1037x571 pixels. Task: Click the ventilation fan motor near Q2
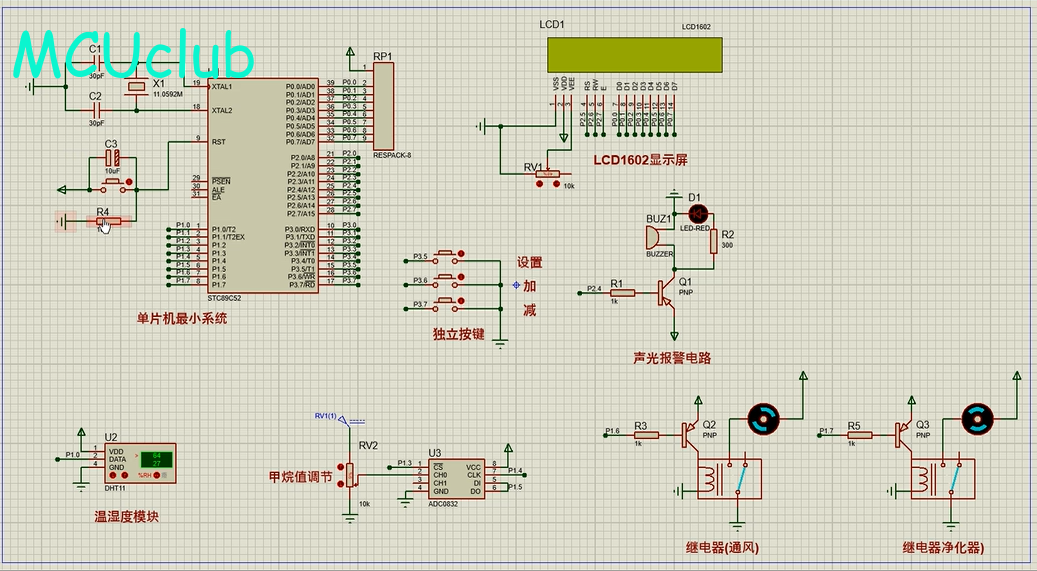[x=763, y=421]
